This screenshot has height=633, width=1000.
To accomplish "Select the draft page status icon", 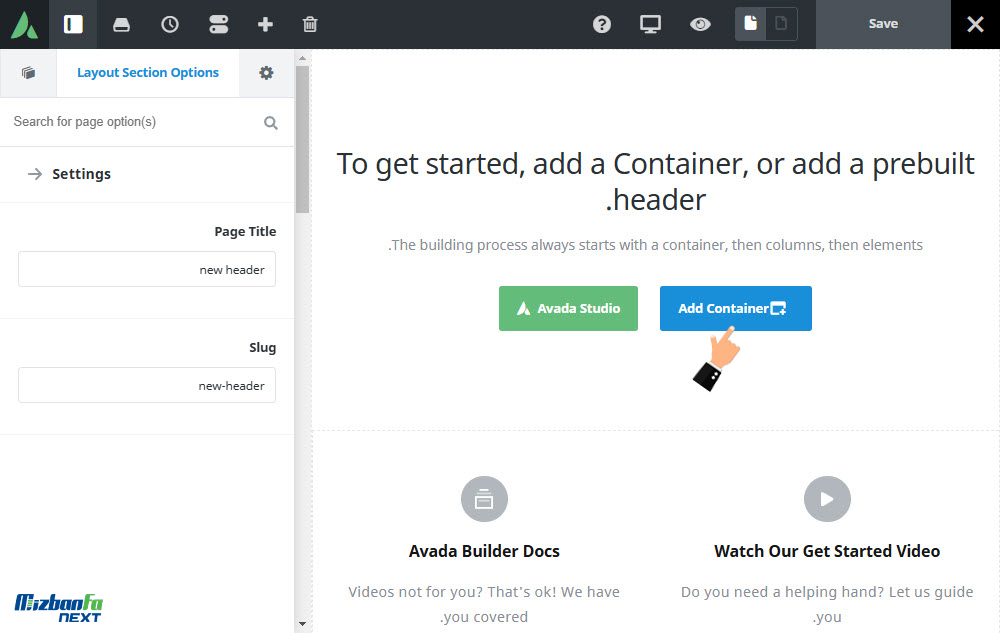I will point(781,24).
